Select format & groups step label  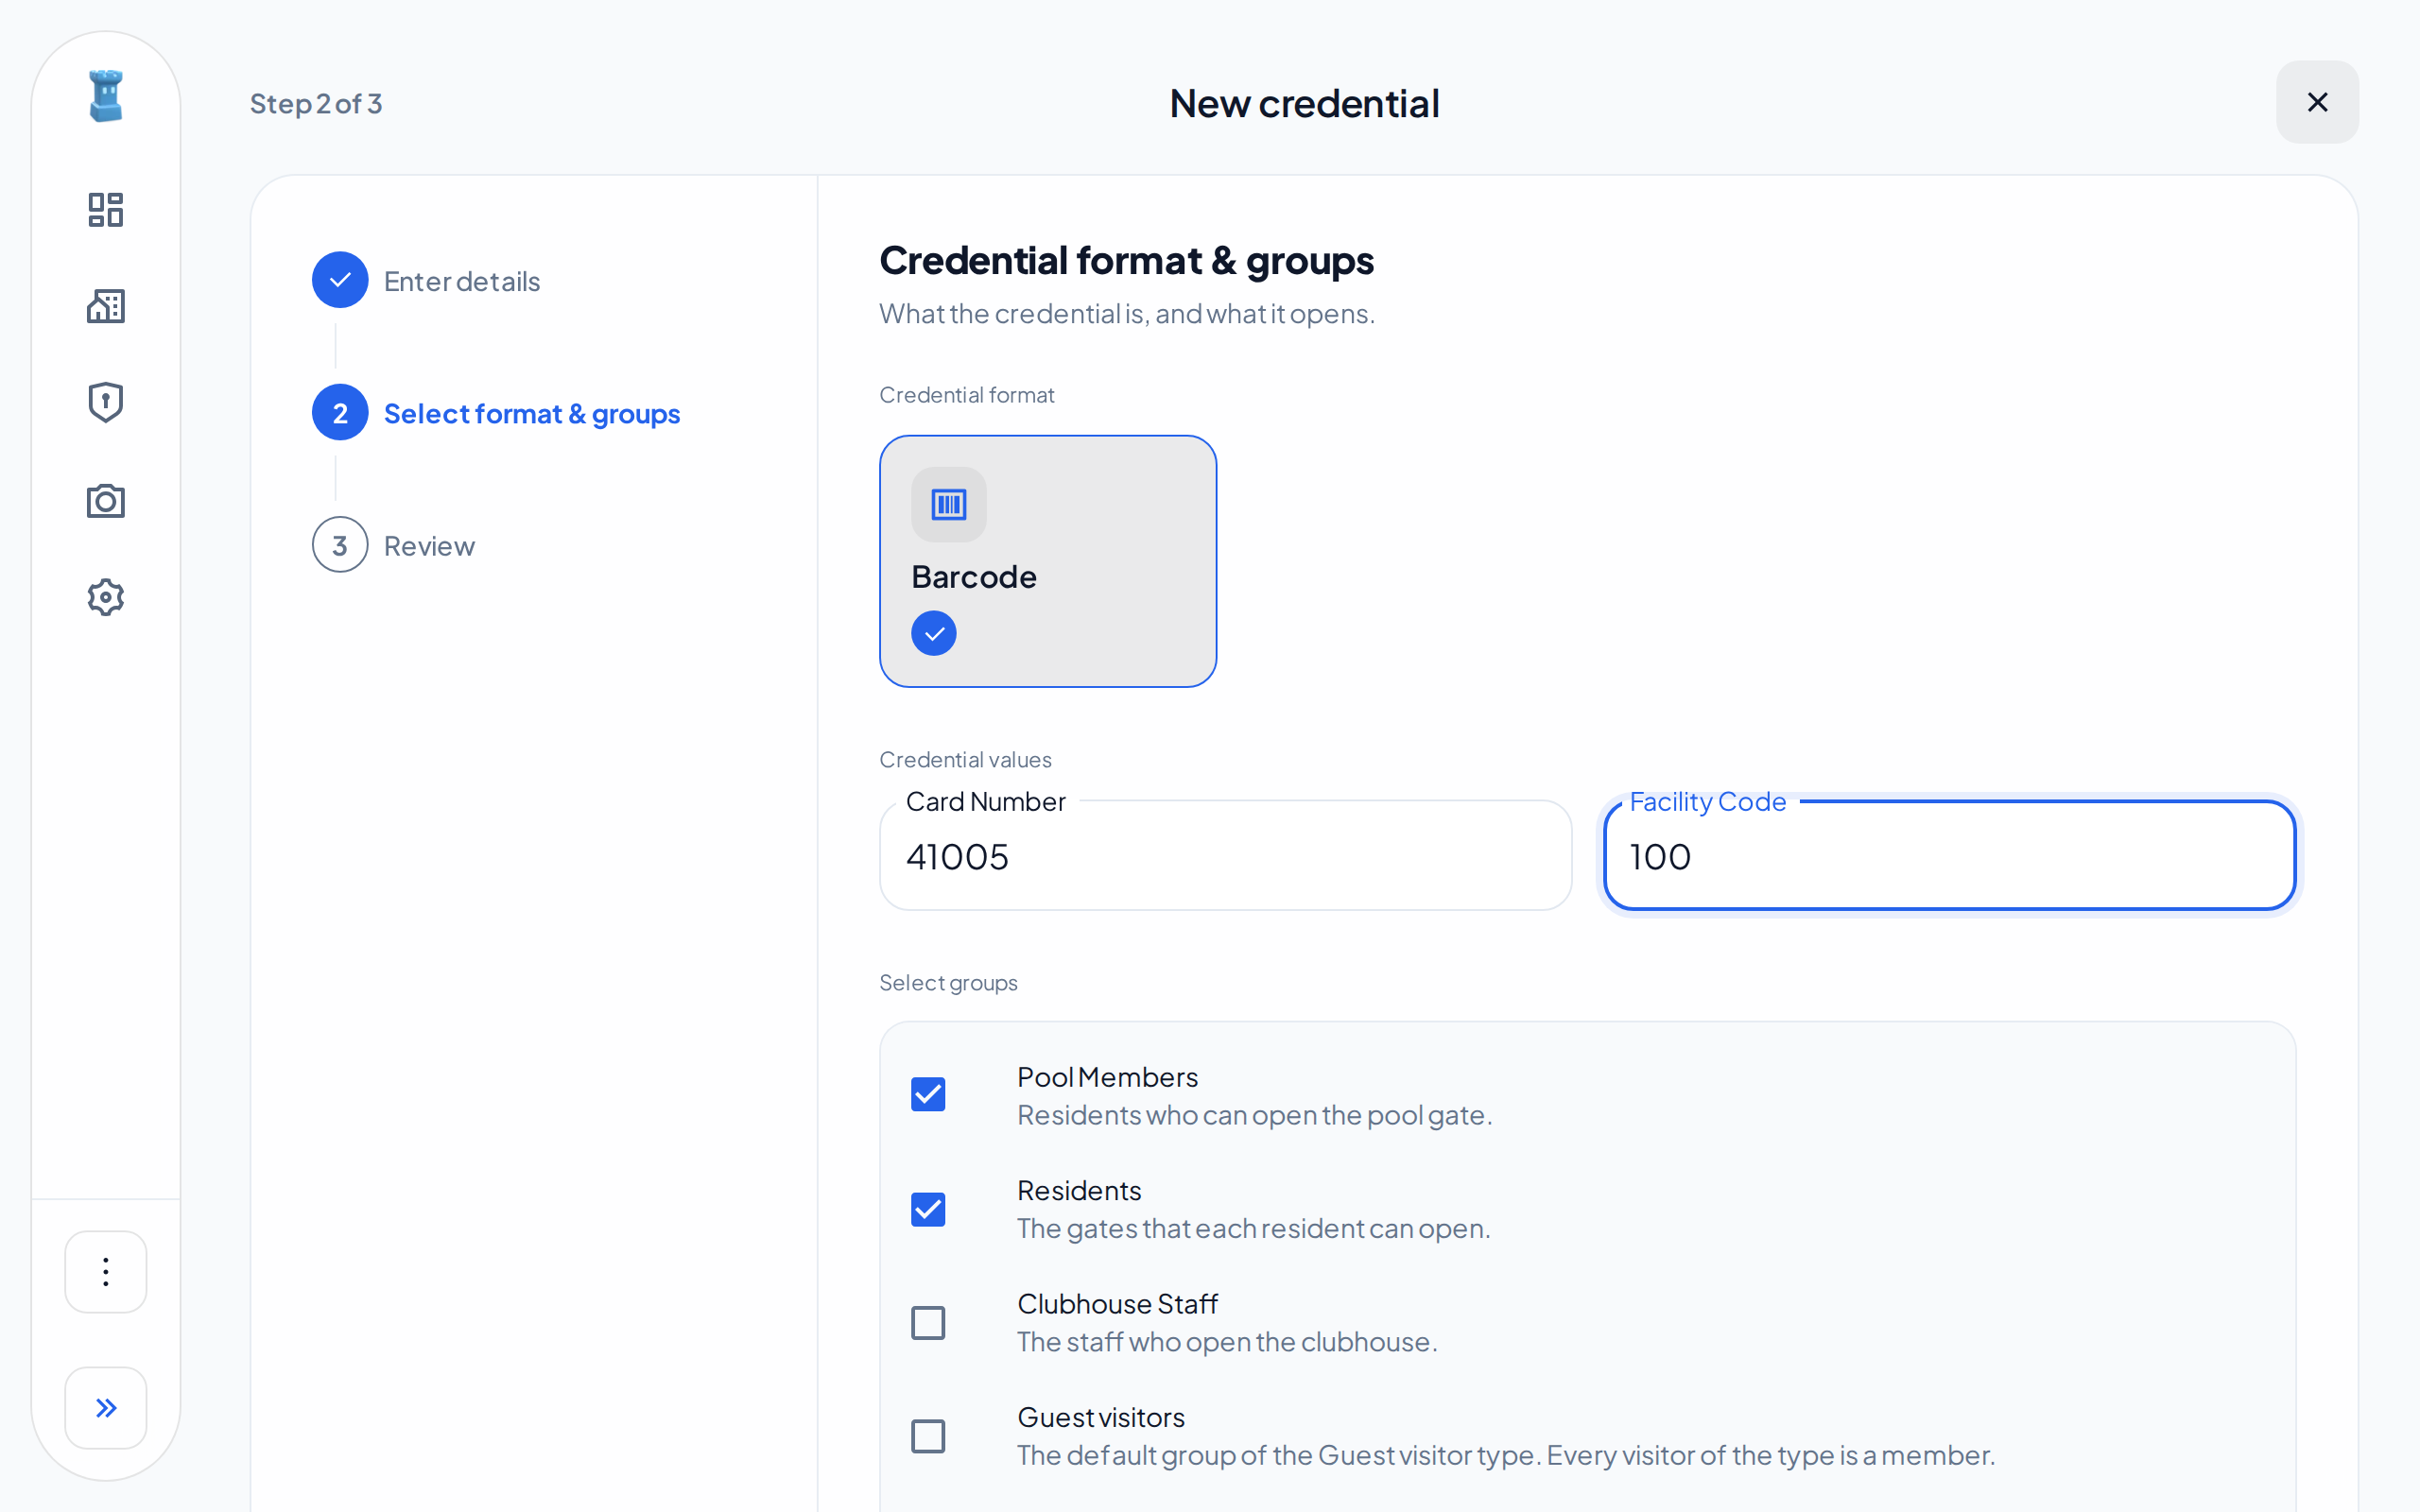pyautogui.click(x=531, y=413)
